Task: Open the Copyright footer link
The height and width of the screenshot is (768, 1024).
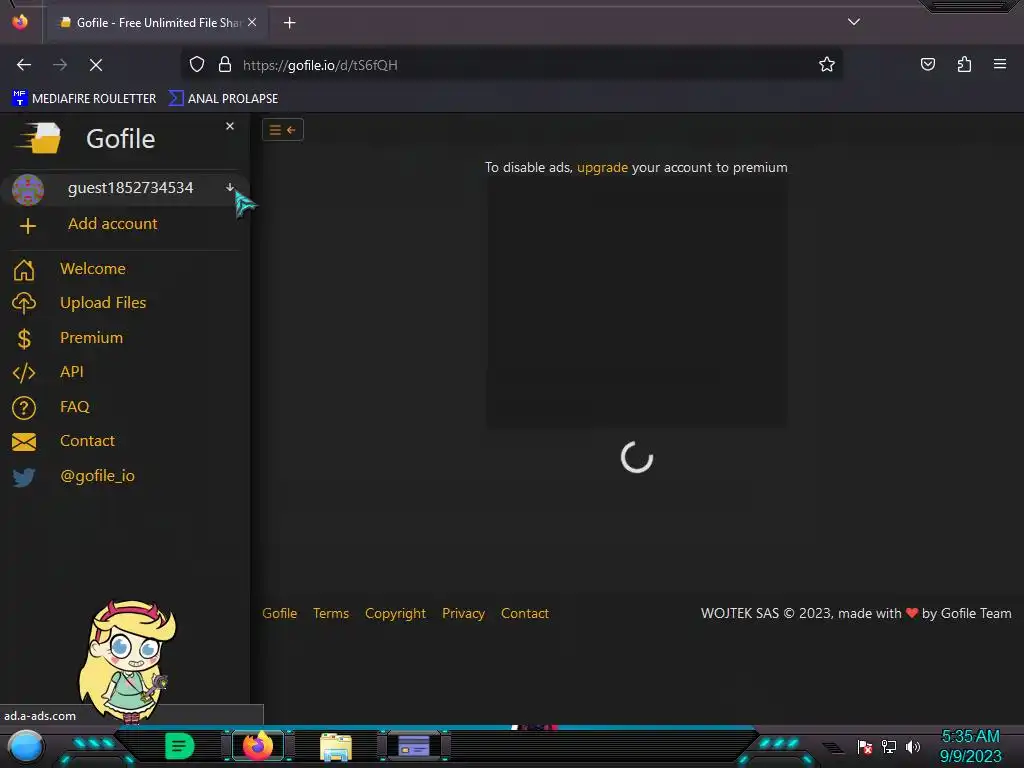Action: [395, 613]
